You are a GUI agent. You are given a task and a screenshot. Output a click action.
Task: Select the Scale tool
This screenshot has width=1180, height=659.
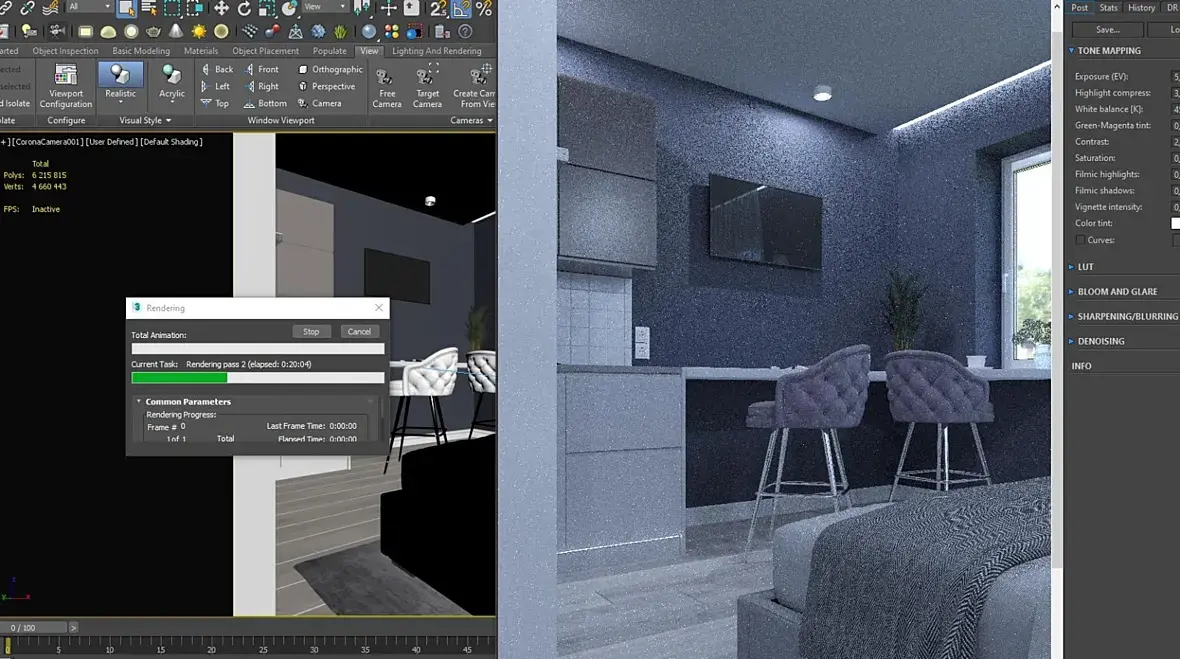[266, 8]
